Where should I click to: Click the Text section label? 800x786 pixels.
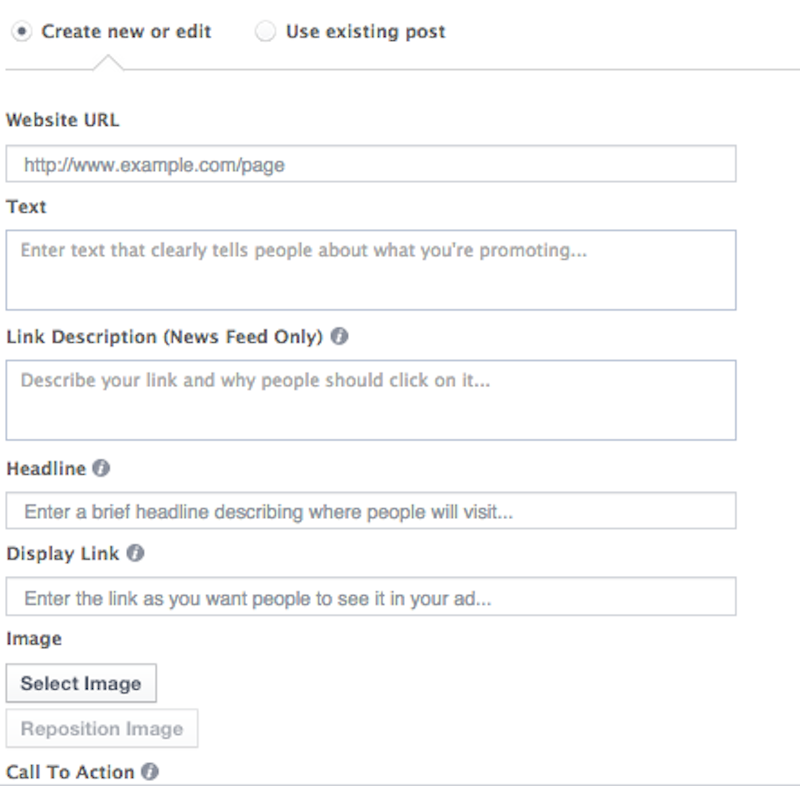coord(25,207)
